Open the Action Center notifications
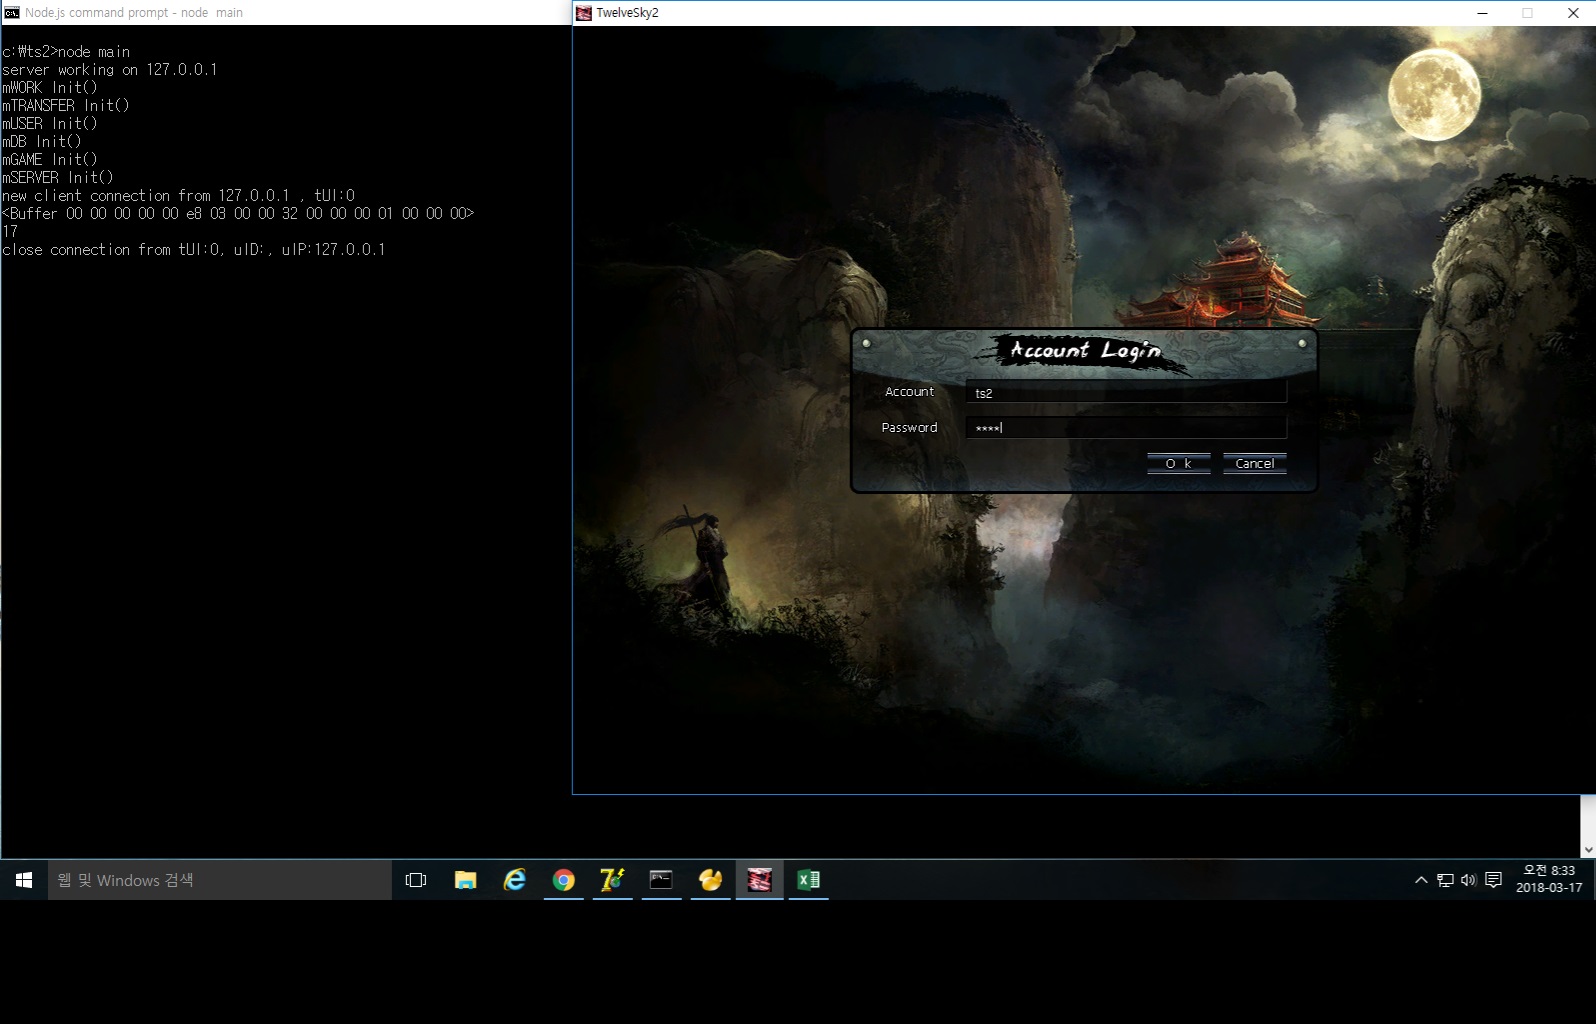This screenshot has width=1596, height=1024. coord(1493,880)
